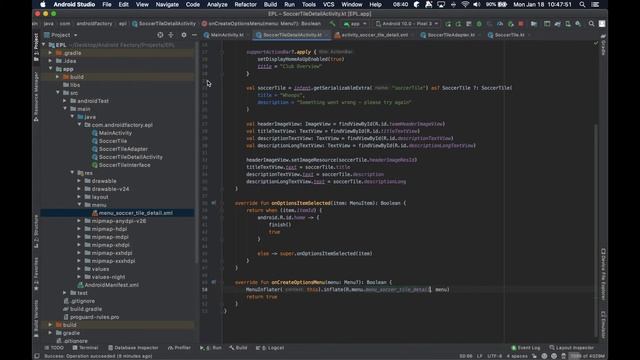Click the 4 spaces indent setting
Image resolution: width=640 pixels, height=360 pixels.
pyautogui.click(x=517, y=356)
